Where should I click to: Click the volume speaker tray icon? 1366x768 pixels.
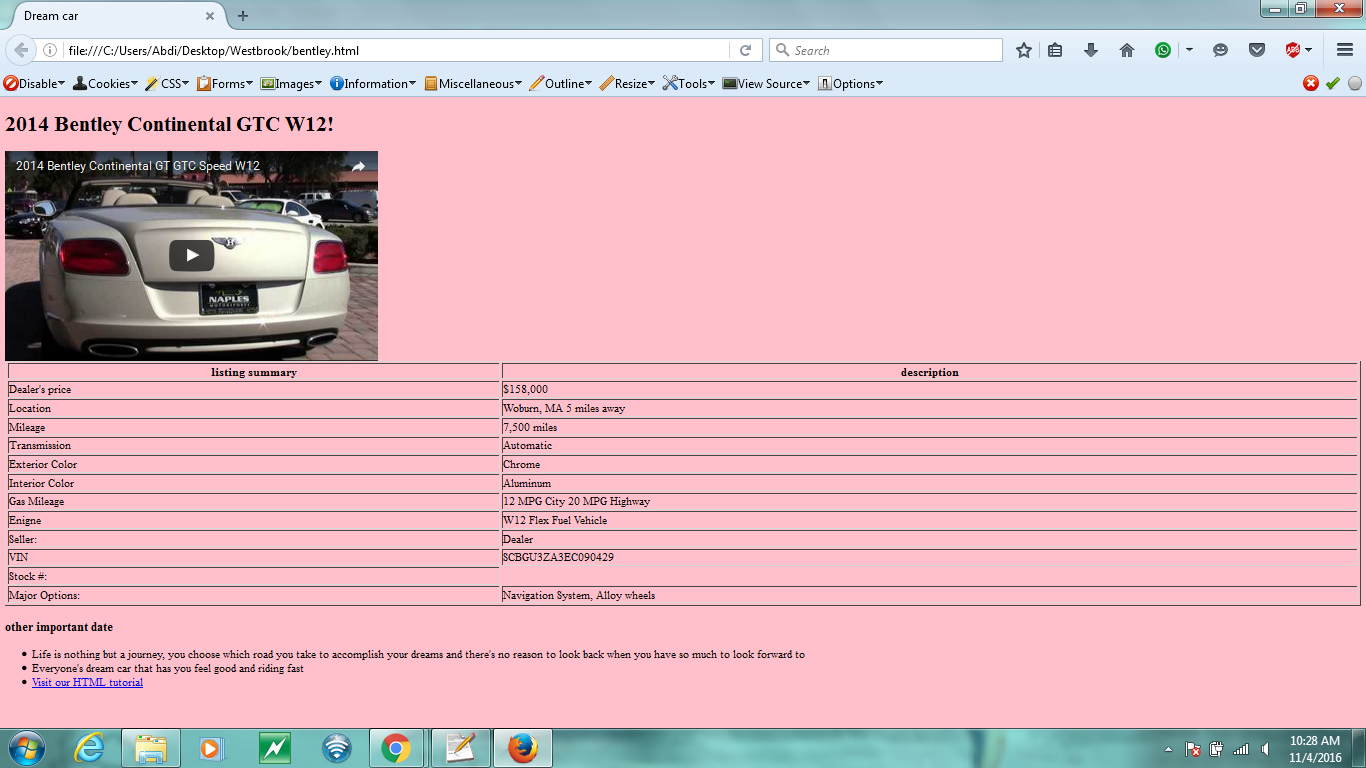1266,749
